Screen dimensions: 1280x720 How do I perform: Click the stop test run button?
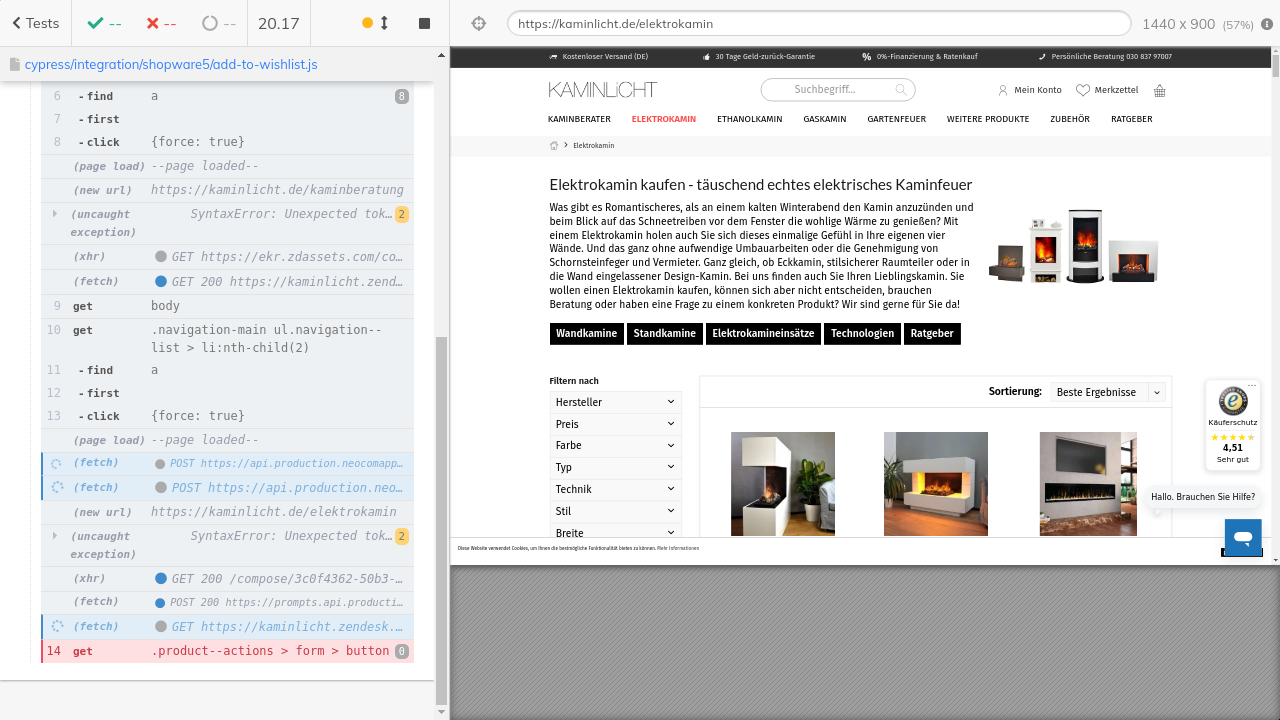[424, 23]
